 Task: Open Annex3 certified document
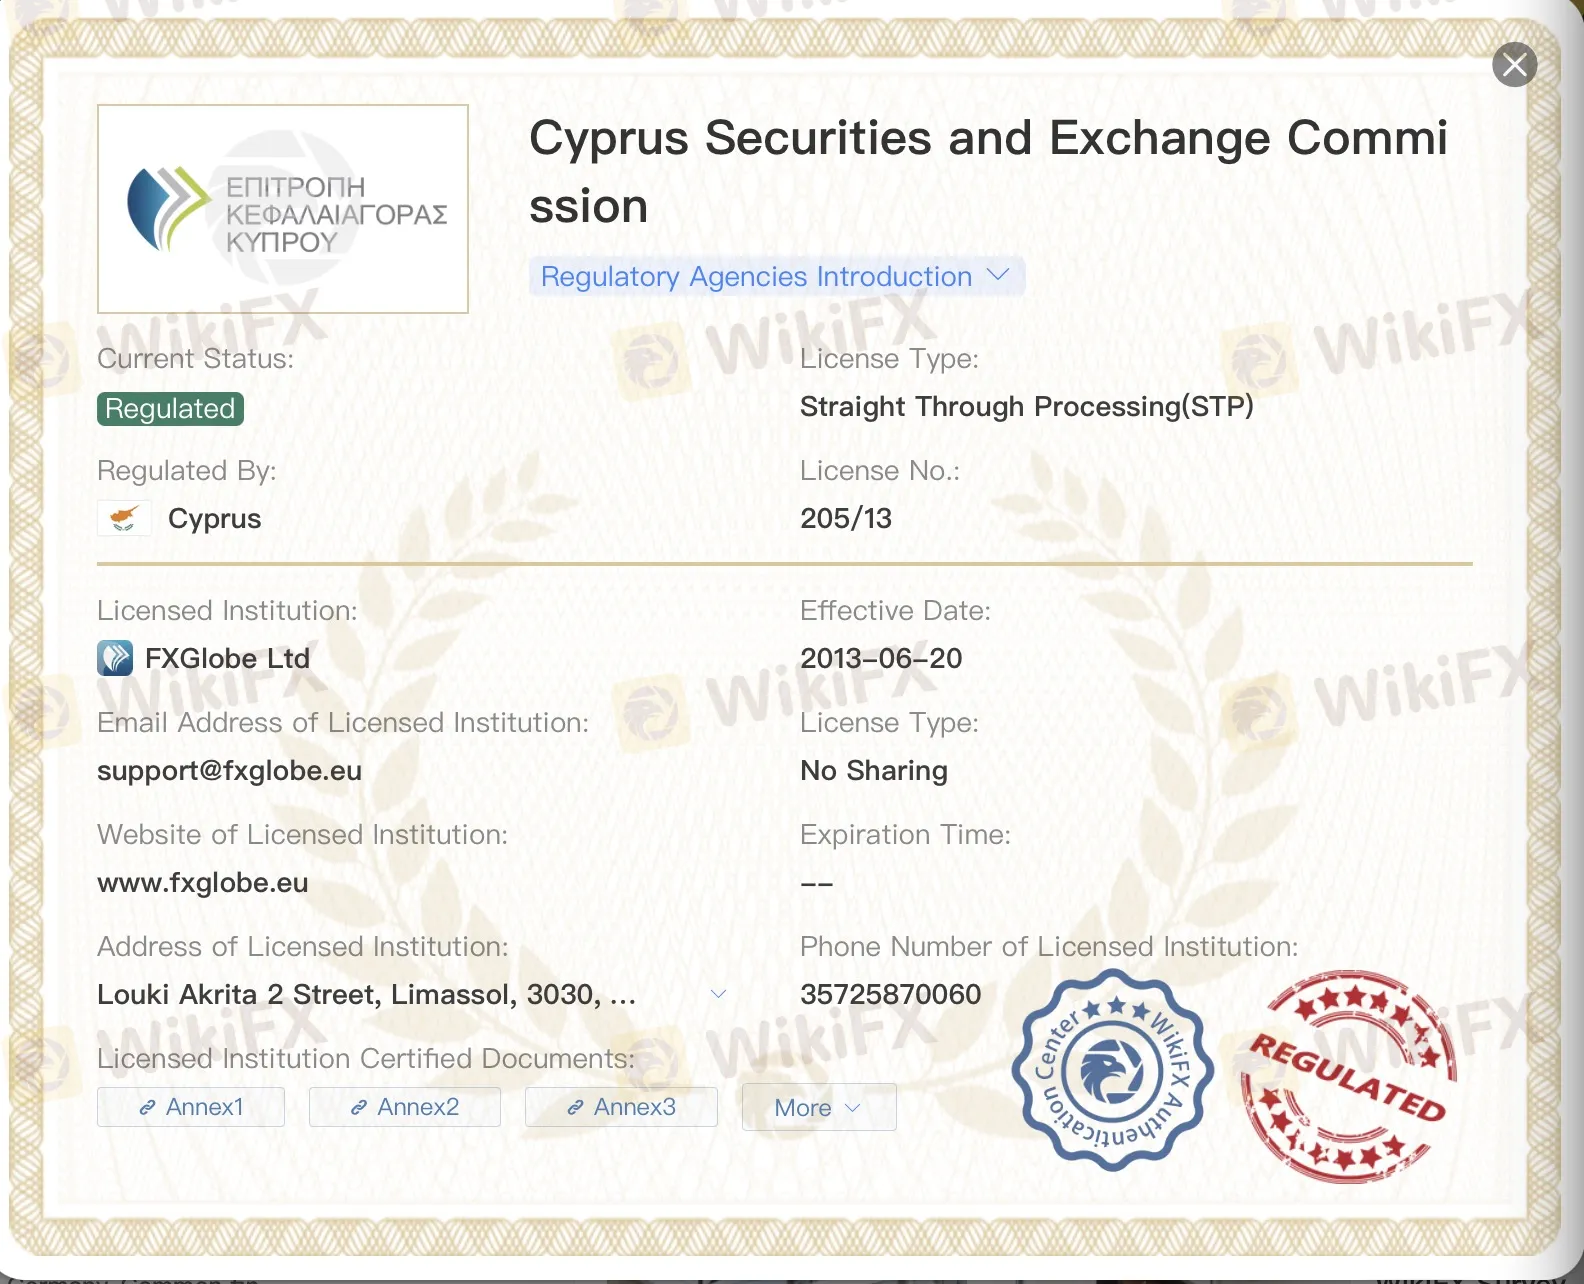621,1107
